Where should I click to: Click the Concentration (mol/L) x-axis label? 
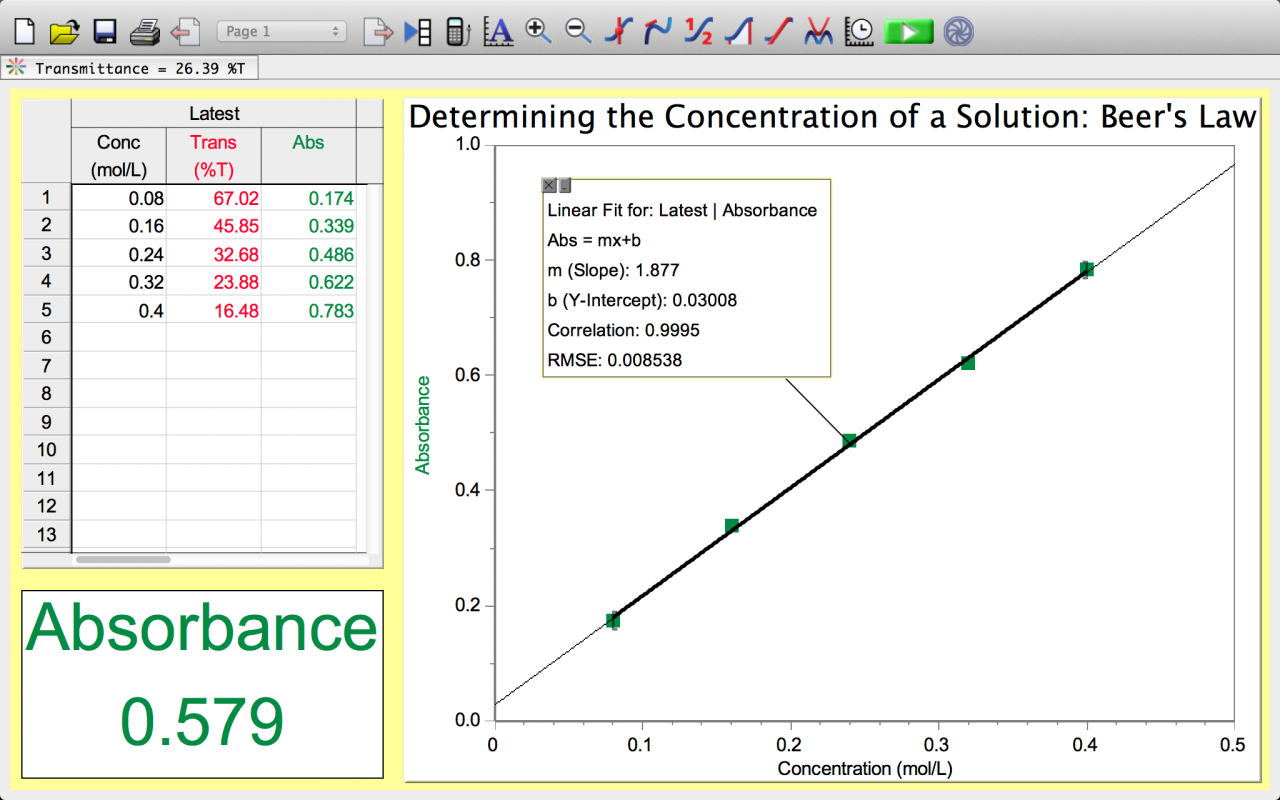click(863, 769)
